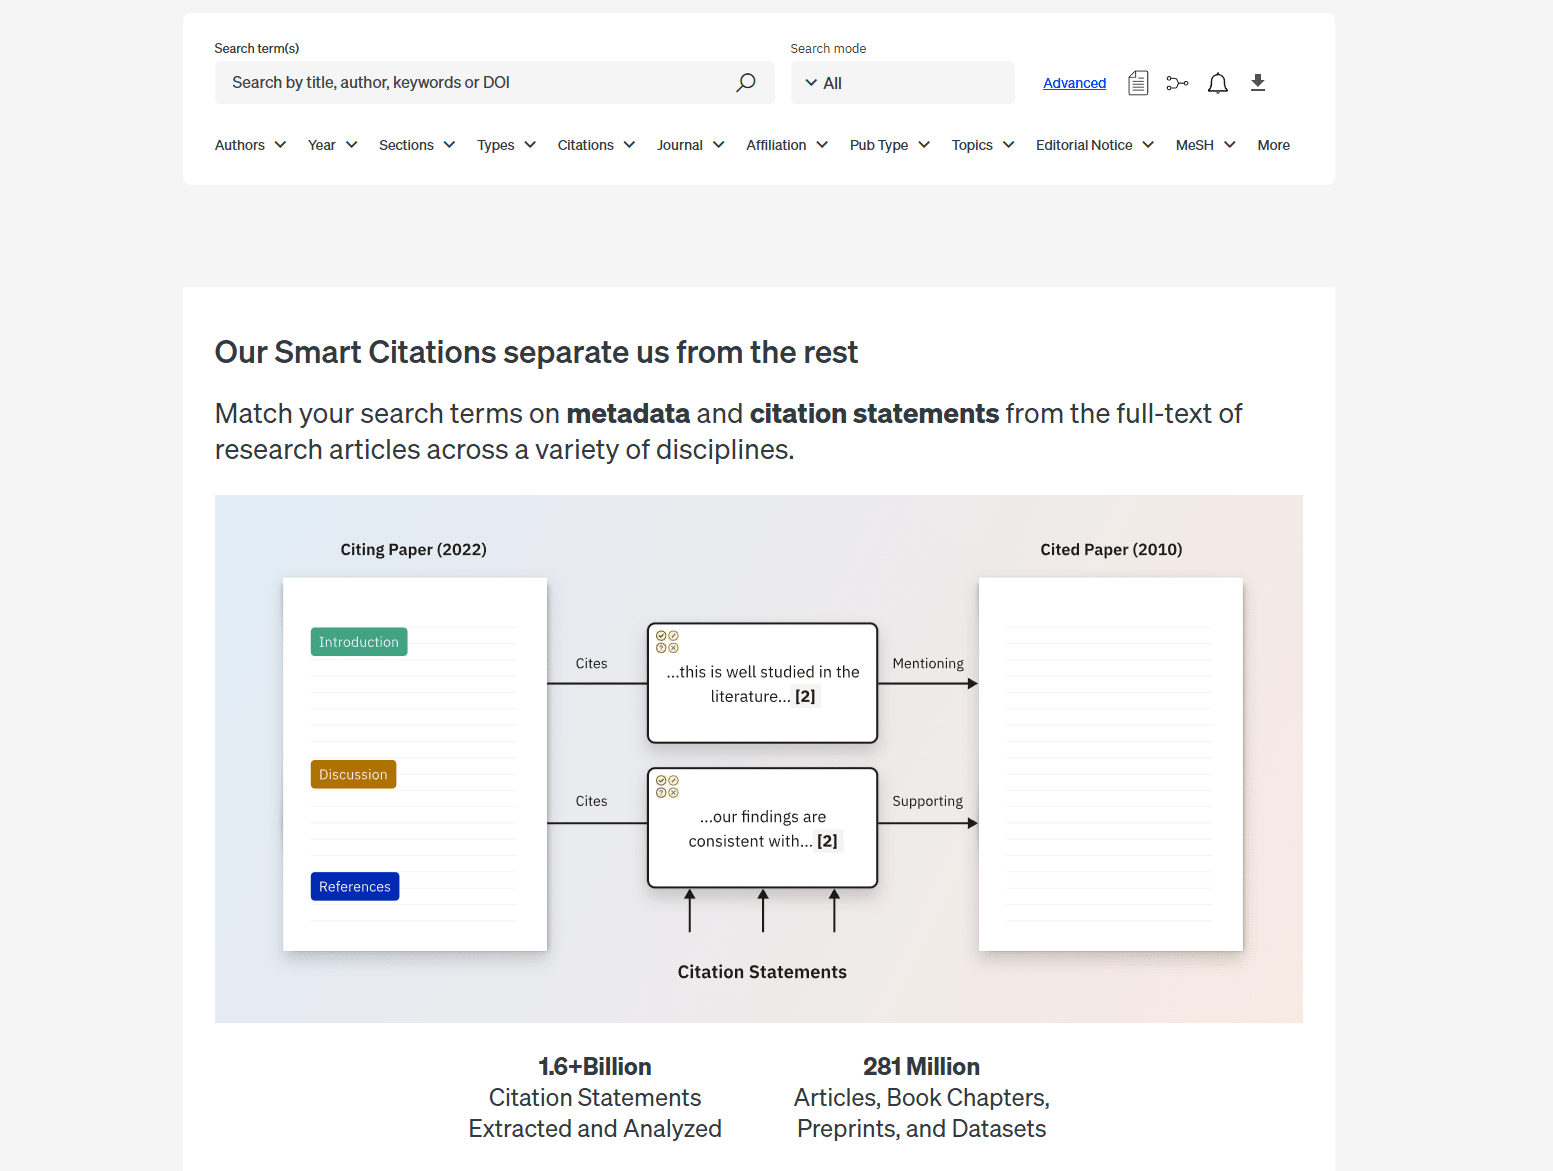Click the 'Search mode' label

(828, 48)
